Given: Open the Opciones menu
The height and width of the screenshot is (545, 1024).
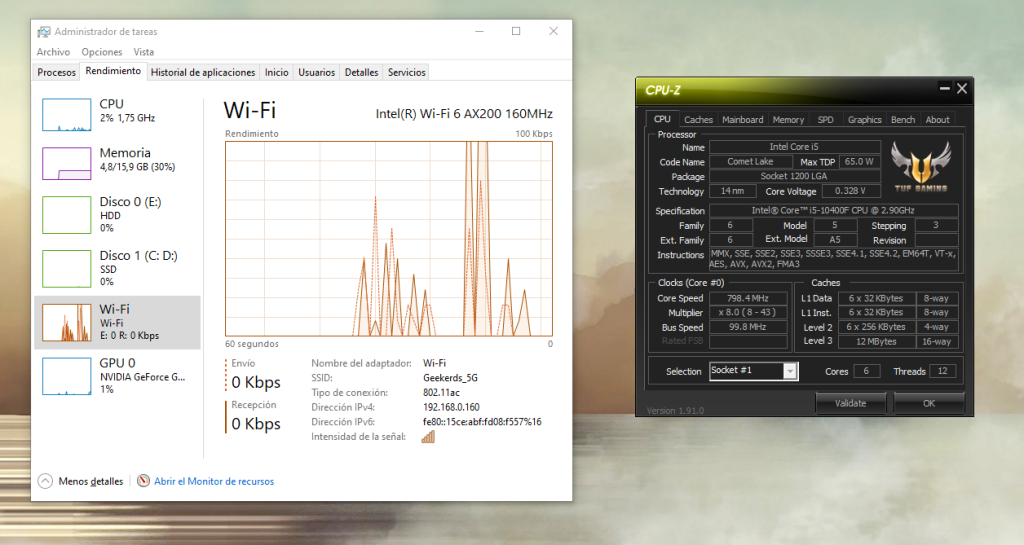Looking at the screenshot, I should click(x=102, y=52).
